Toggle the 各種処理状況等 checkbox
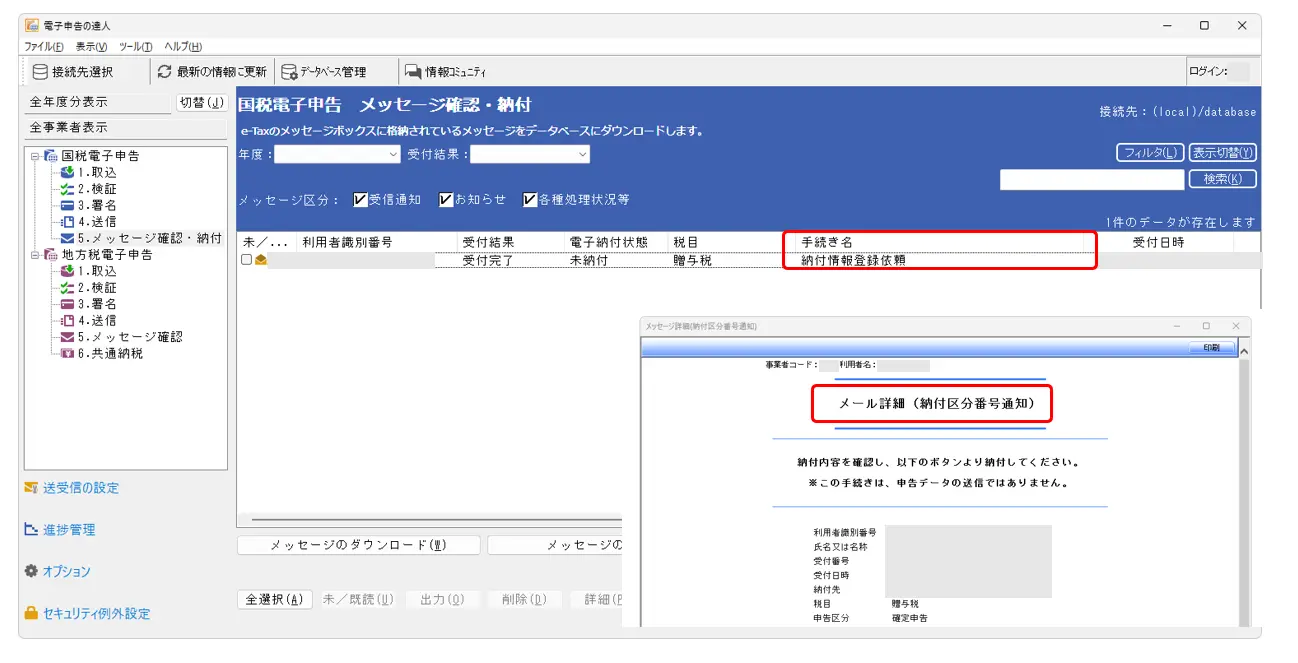The width and height of the screenshot is (1298, 663). point(530,200)
